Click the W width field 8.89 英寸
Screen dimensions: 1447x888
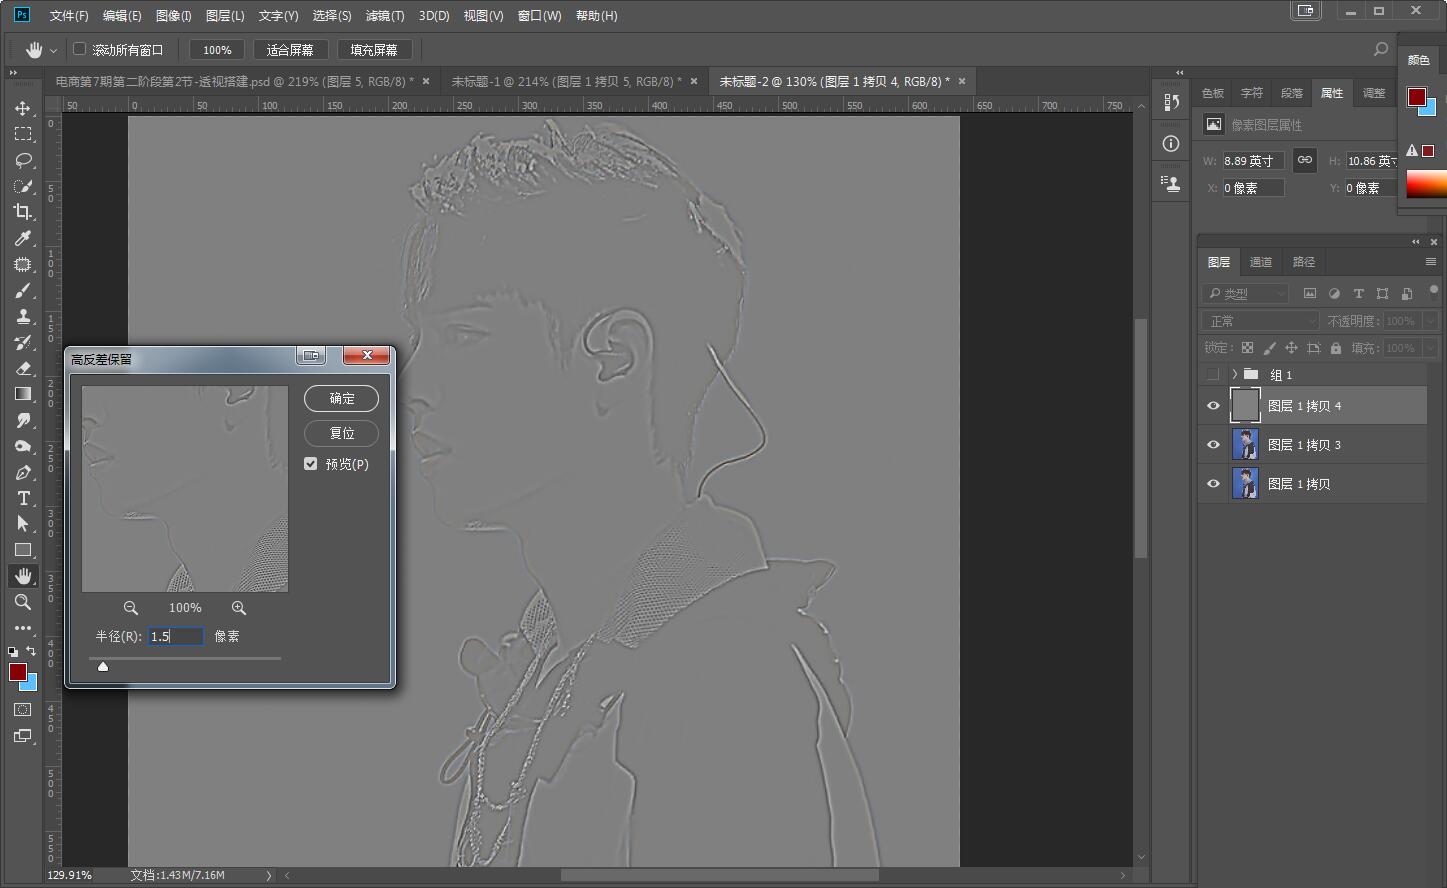pos(1253,160)
